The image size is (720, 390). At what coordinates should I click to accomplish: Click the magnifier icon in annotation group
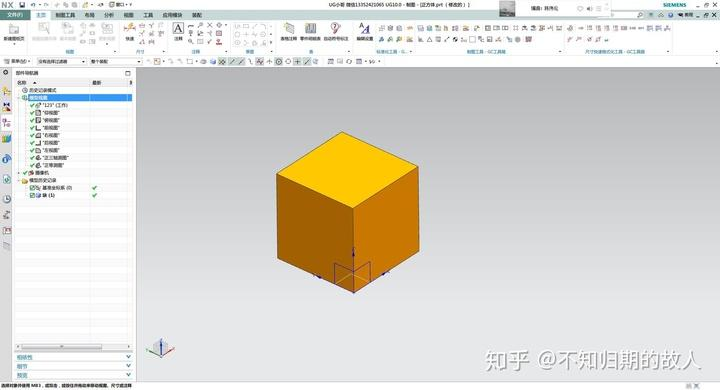tap(191, 42)
